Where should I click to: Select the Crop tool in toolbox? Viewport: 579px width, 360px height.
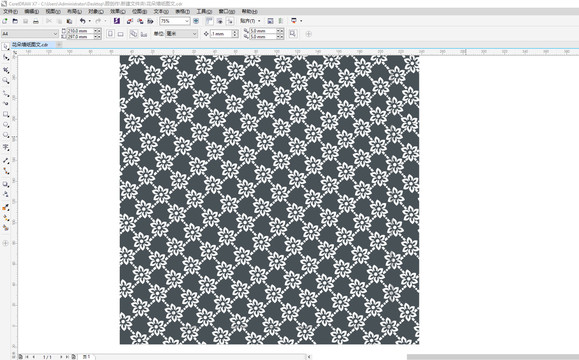tap(6, 69)
